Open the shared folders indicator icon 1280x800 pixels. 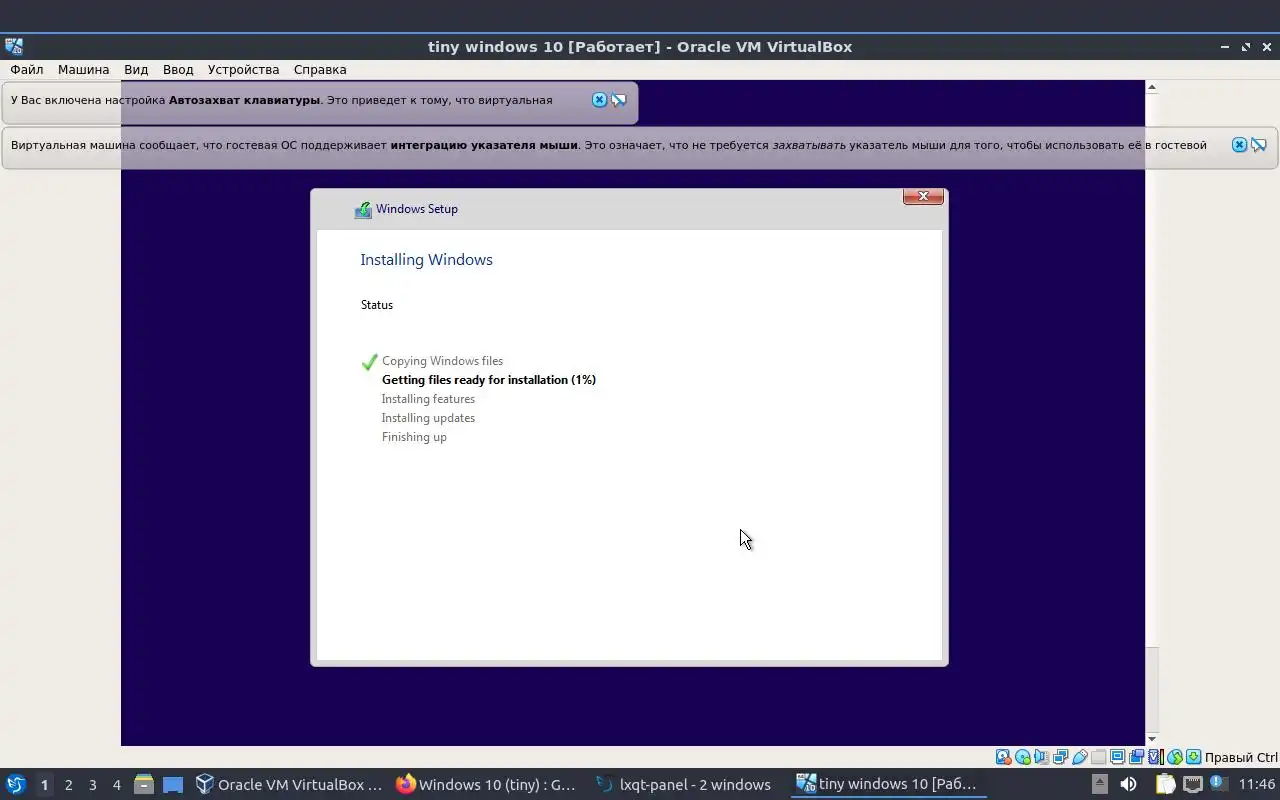[x=1098, y=757]
